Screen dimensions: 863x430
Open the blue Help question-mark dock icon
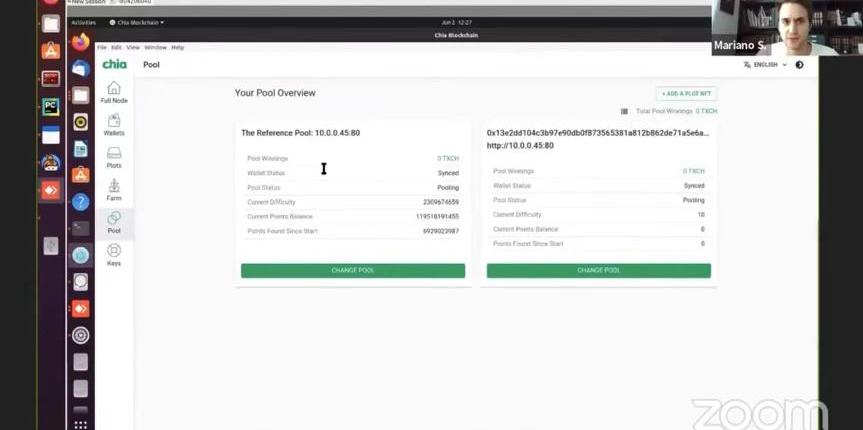click(x=80, y=202)
